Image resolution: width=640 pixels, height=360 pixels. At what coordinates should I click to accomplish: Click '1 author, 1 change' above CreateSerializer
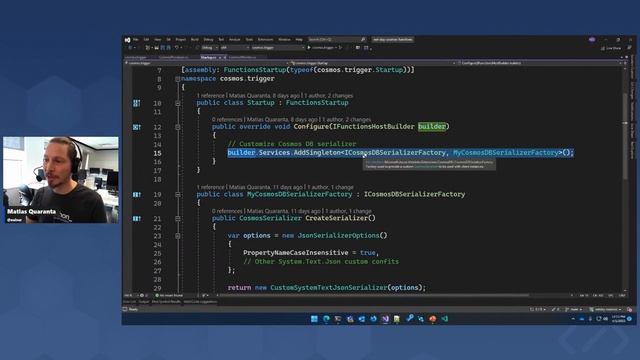pos(348,211)
